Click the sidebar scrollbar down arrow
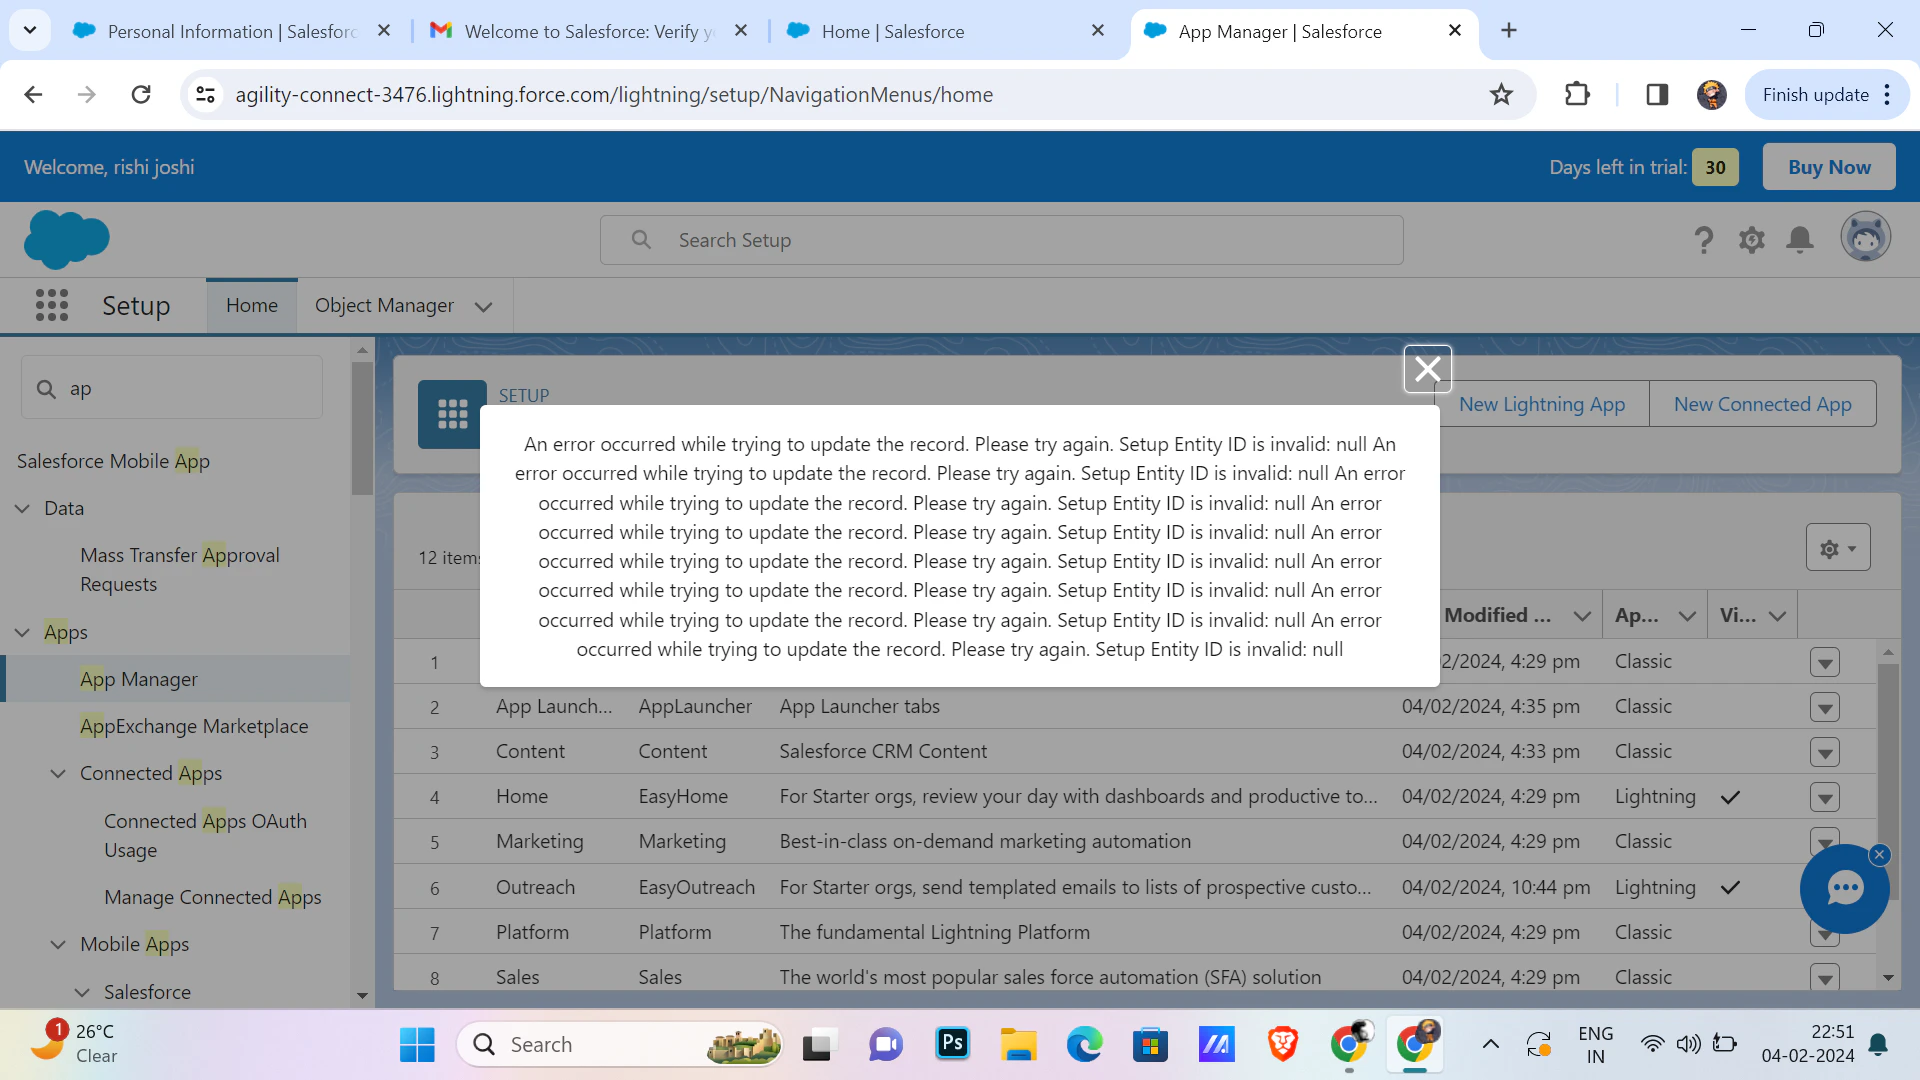Screen dimensions: 1920x1080 click(x=362, y=996)
